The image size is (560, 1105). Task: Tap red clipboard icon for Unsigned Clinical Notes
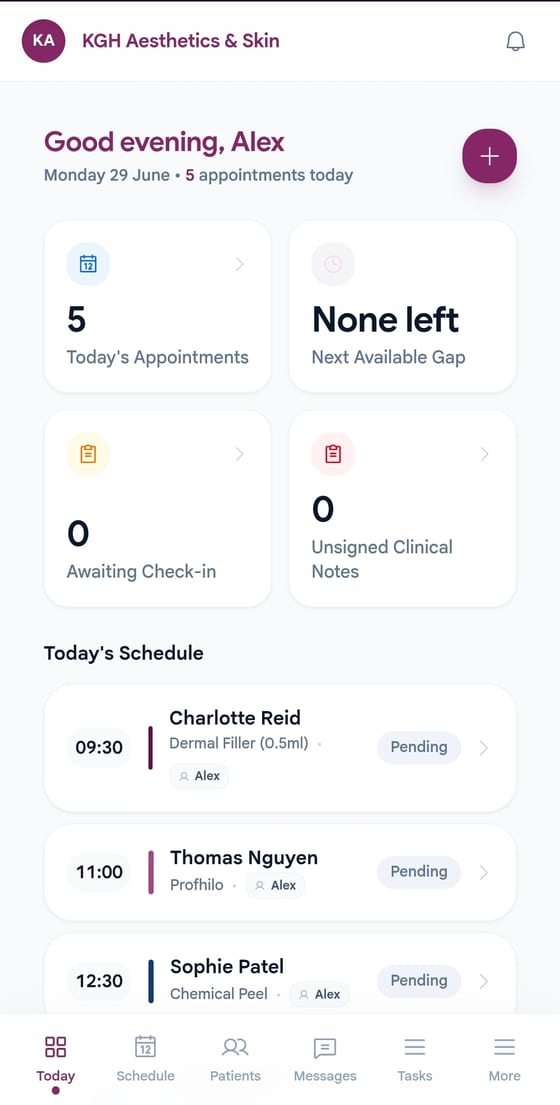coord(333,454)
